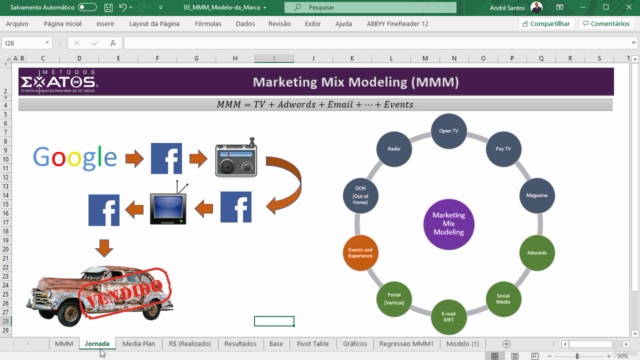Open the Media Plan sheet tab

[139, 344]
